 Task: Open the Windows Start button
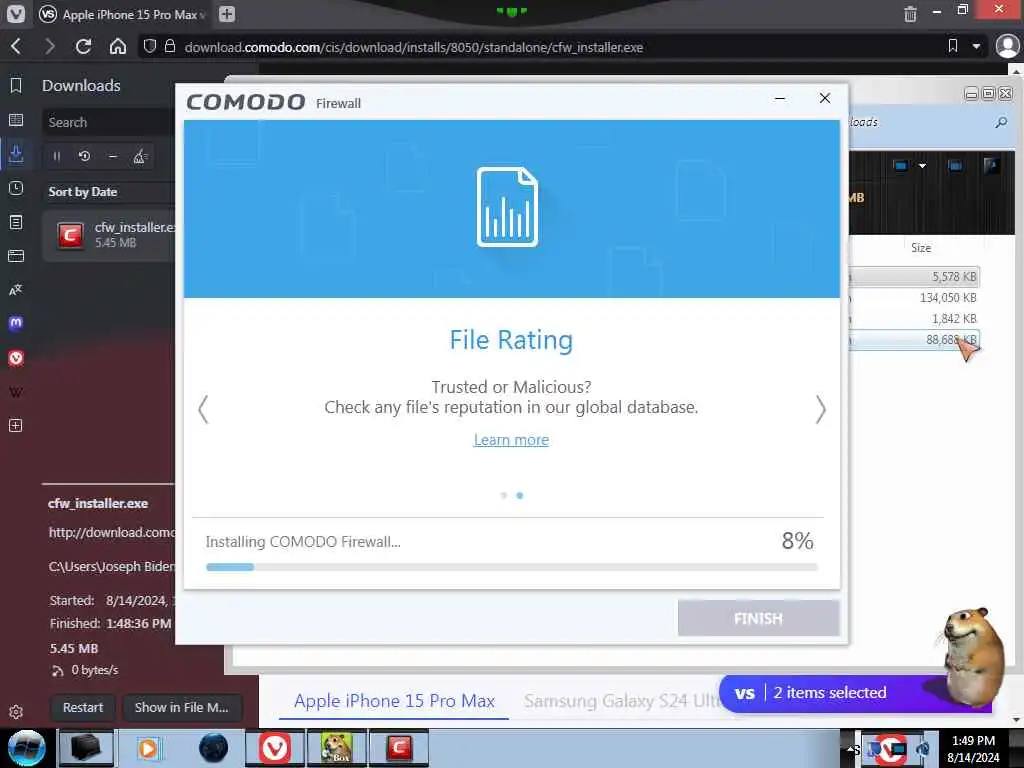pos(26,748)
